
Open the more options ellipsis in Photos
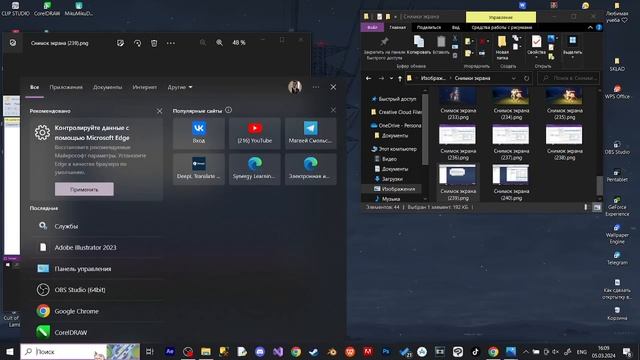coord(171,43)
